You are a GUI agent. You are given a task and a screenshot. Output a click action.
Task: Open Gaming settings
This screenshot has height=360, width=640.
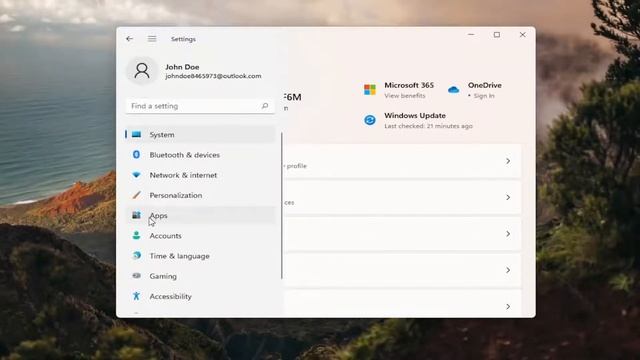coord(200,276)
